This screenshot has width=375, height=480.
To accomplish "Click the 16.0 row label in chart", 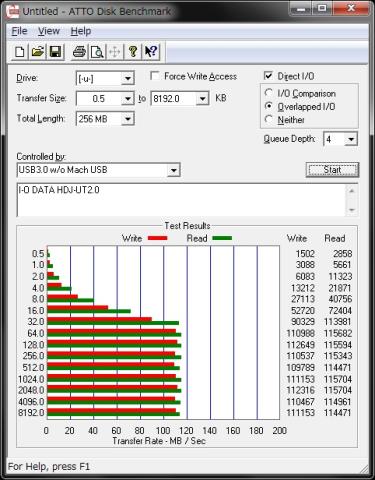I will coord(36,311).
